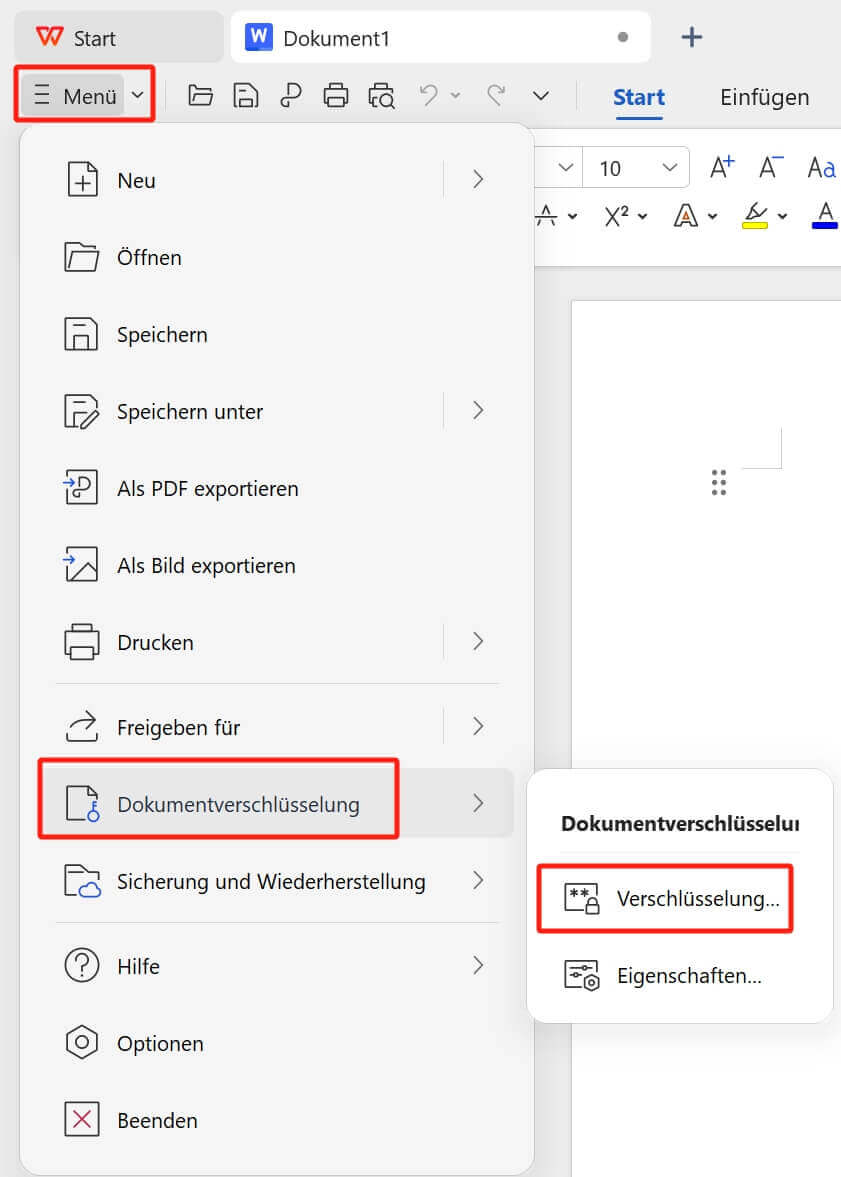Apply superscript with the X² icon
Viewport: 841px width, 1177px height.
tap(617, 216)
